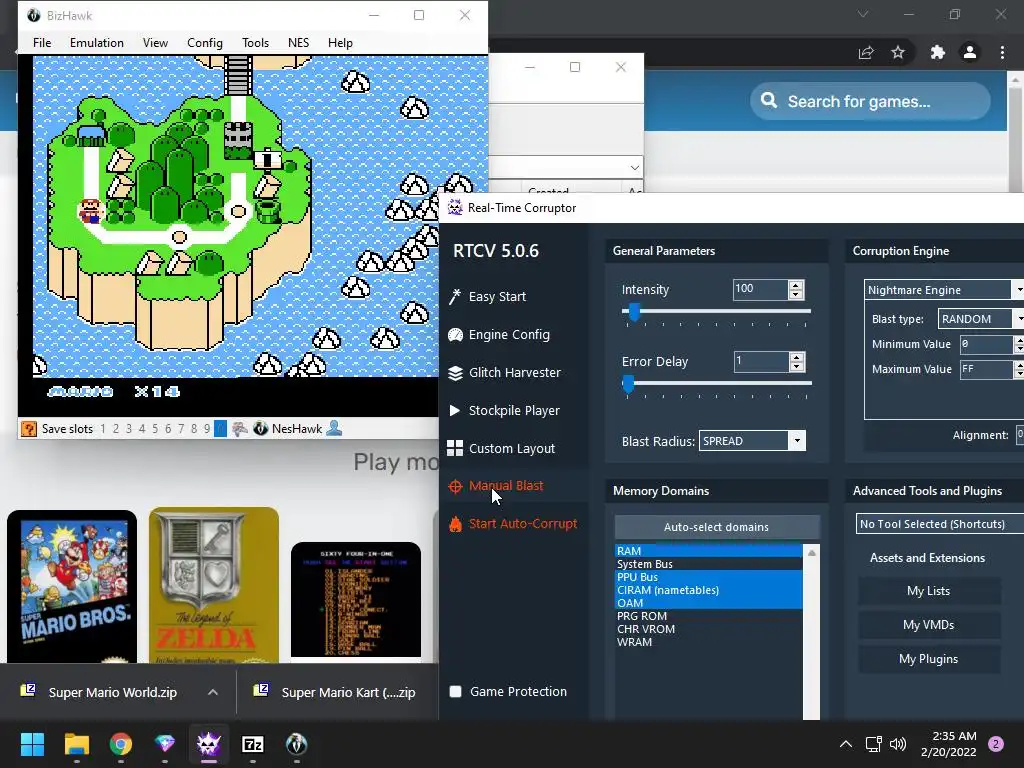The image size is (1024, 768).
Task: Open My VMDs button
Action: [929, 625]
